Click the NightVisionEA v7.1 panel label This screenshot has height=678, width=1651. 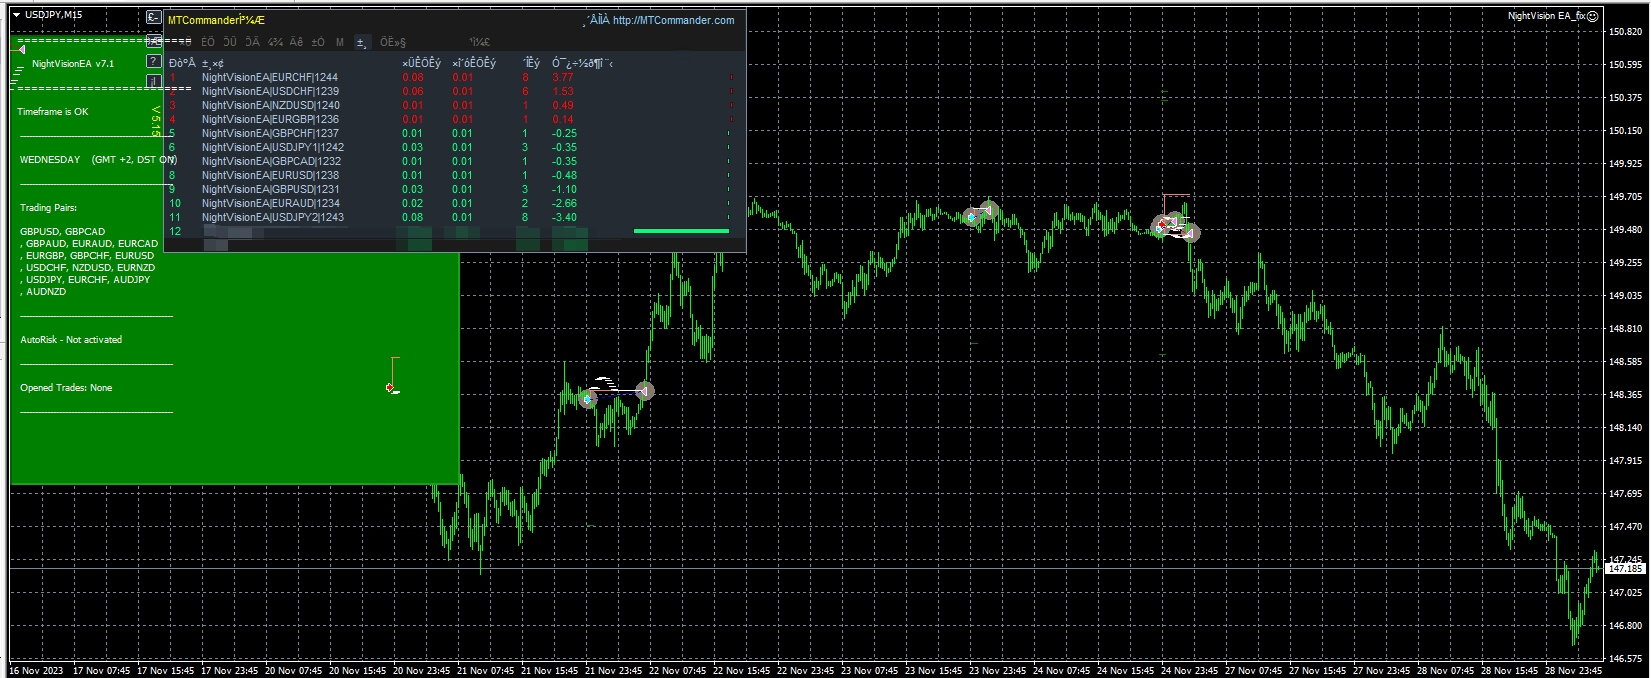(73, 64)
